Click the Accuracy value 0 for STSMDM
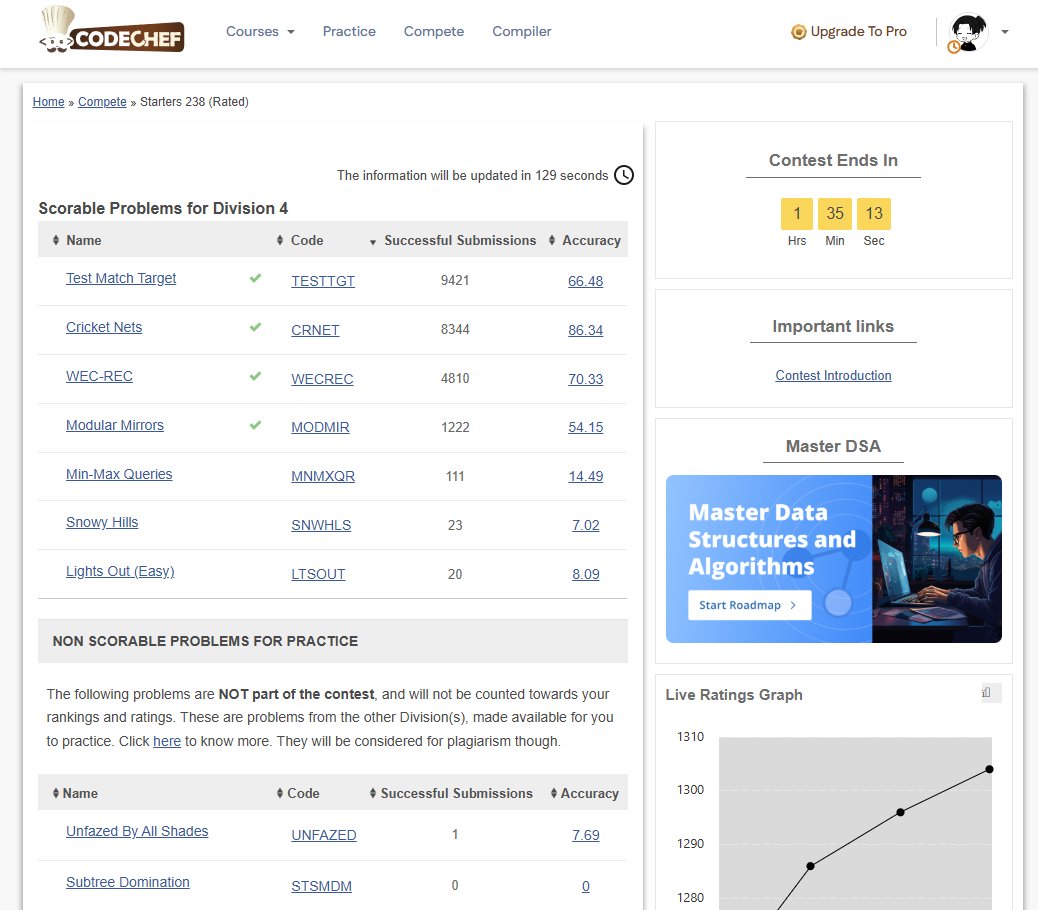 [586, 886]
